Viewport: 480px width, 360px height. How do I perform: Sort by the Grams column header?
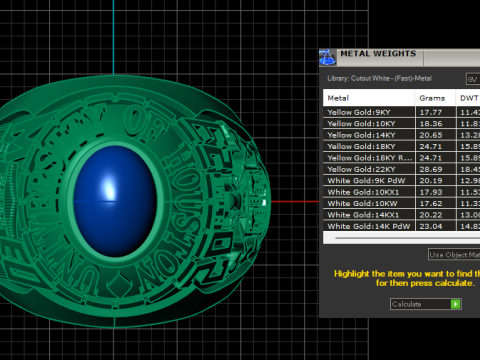pos(435,98)
